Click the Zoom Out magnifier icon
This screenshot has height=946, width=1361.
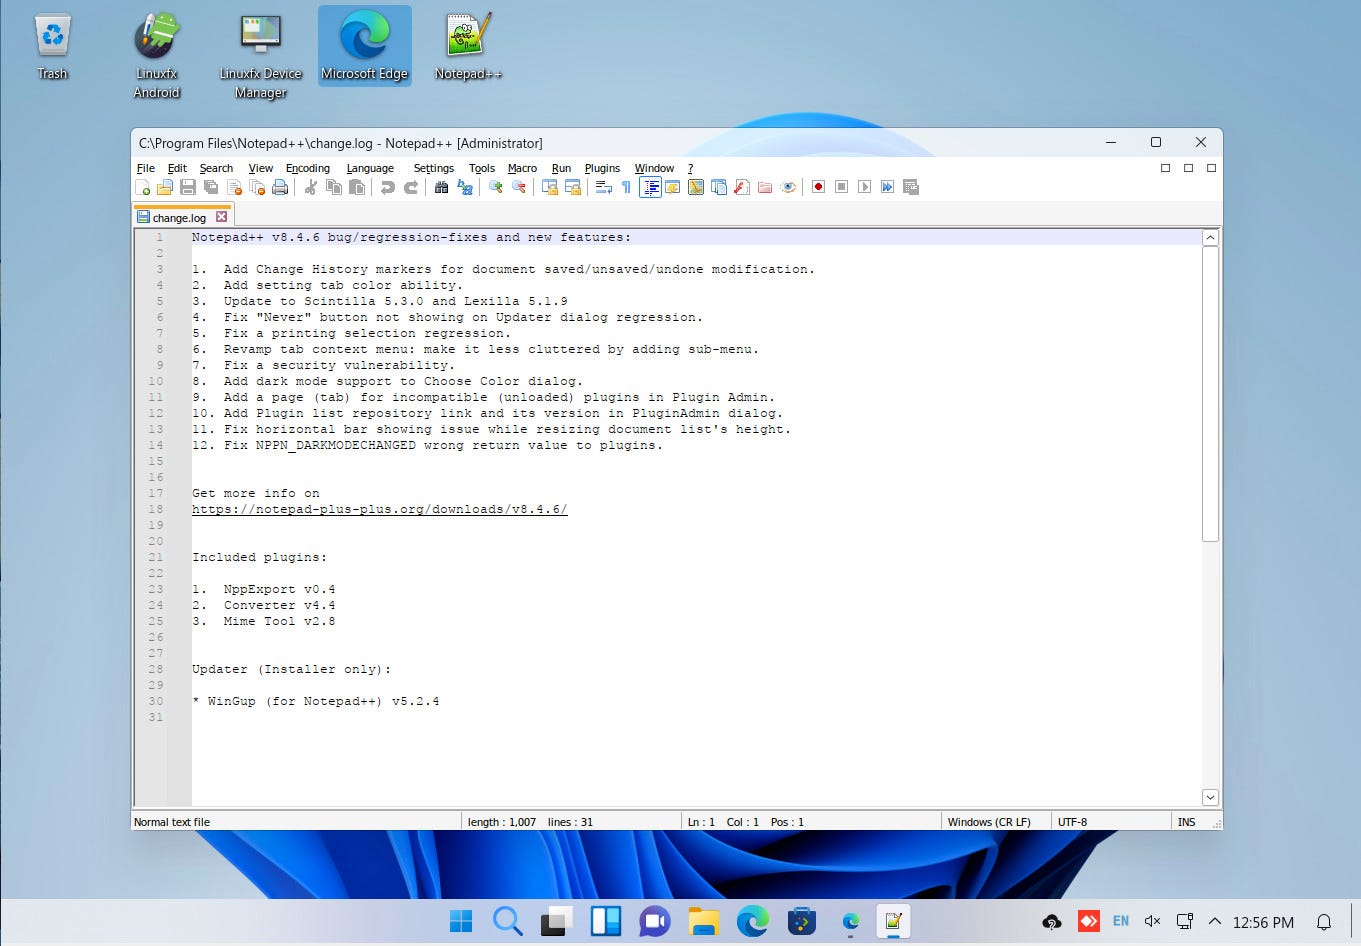(518, 187)
